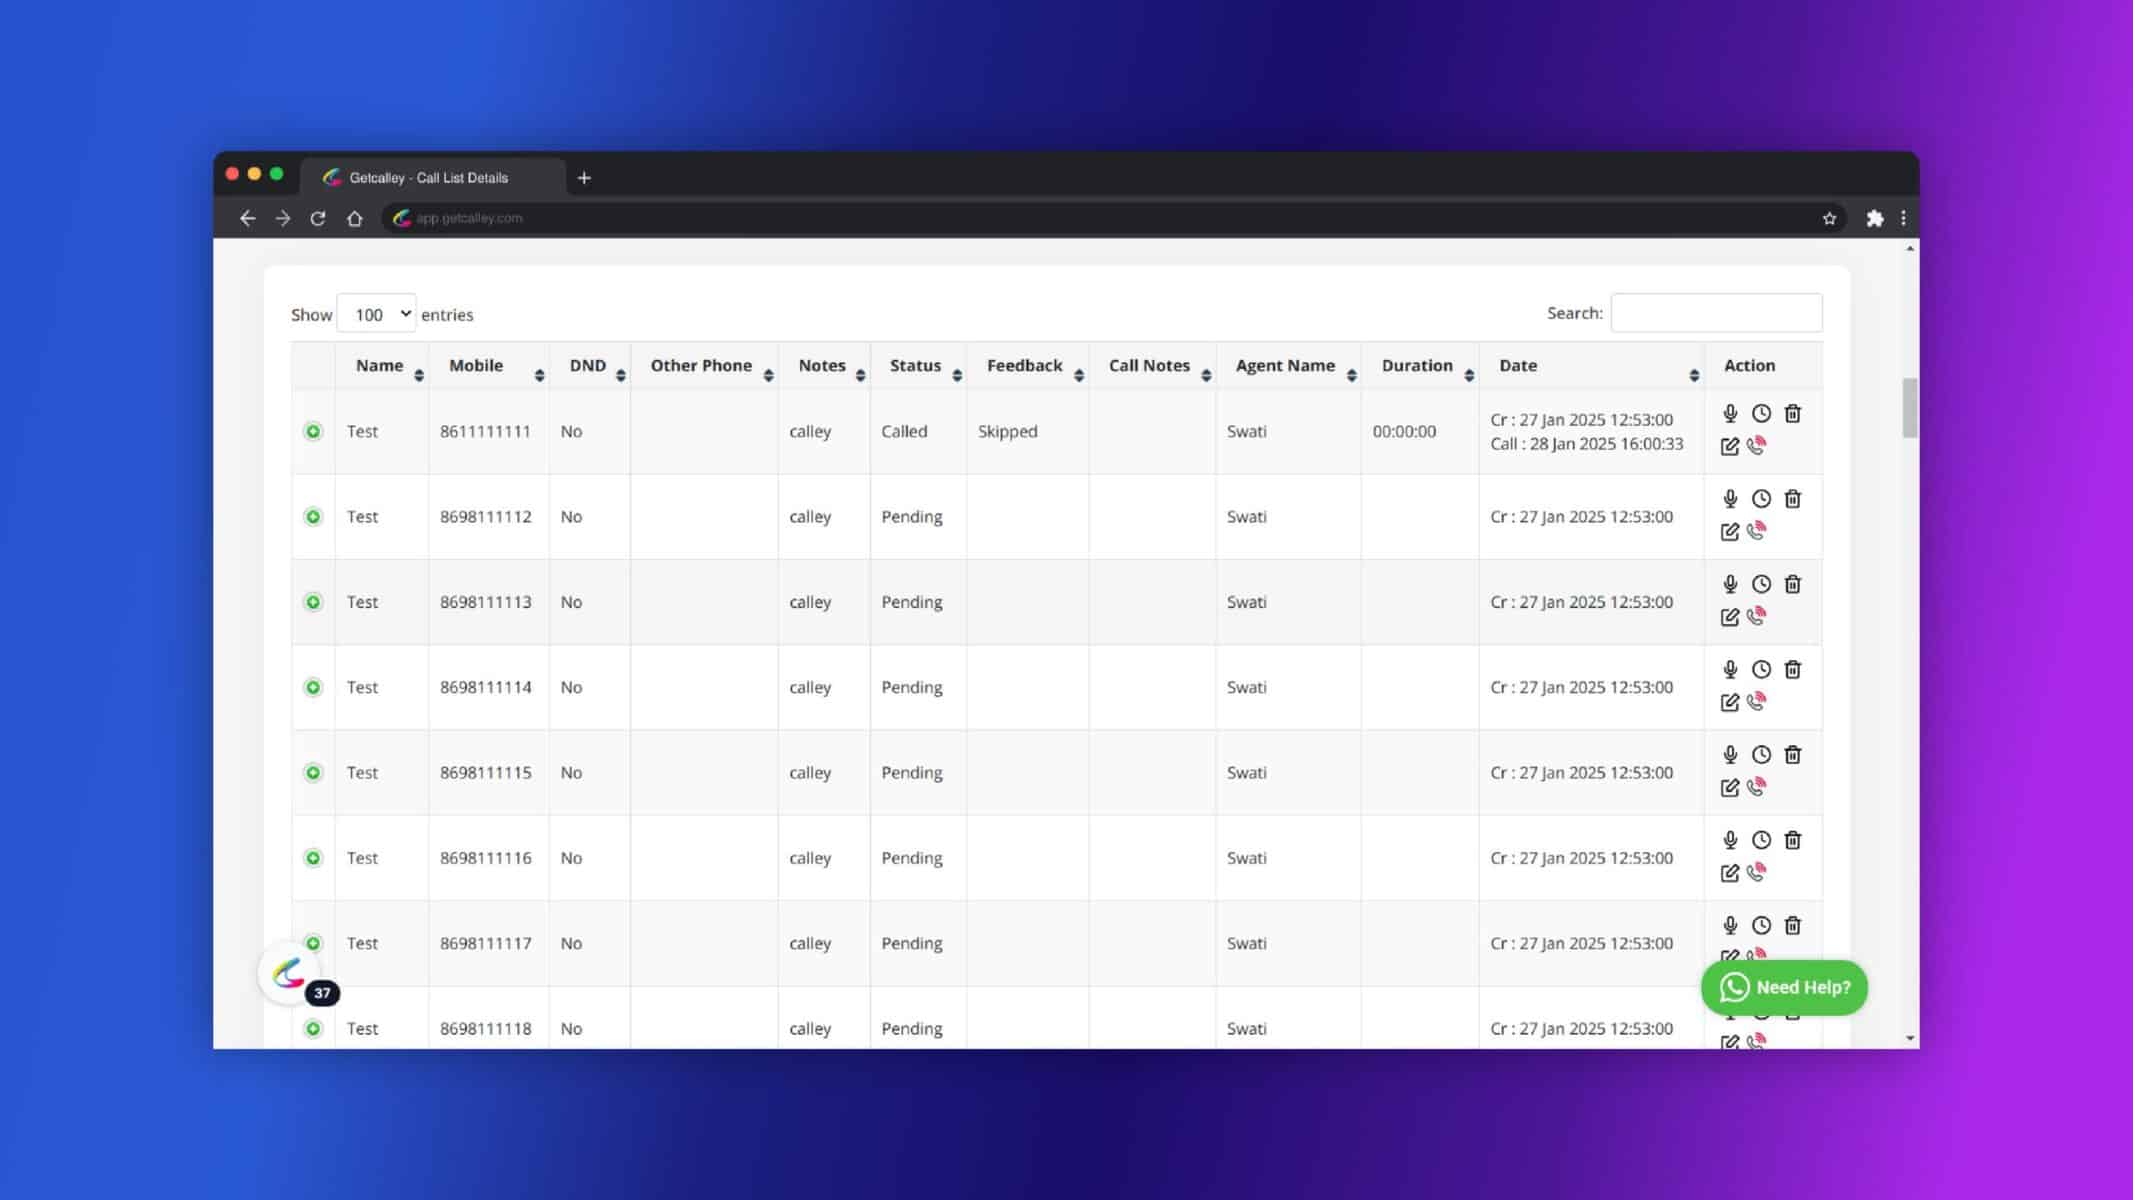Screen dimensions: 2133x1200
Task: Expand row details for 8698111118
Action: click(x=313, y=1028)
